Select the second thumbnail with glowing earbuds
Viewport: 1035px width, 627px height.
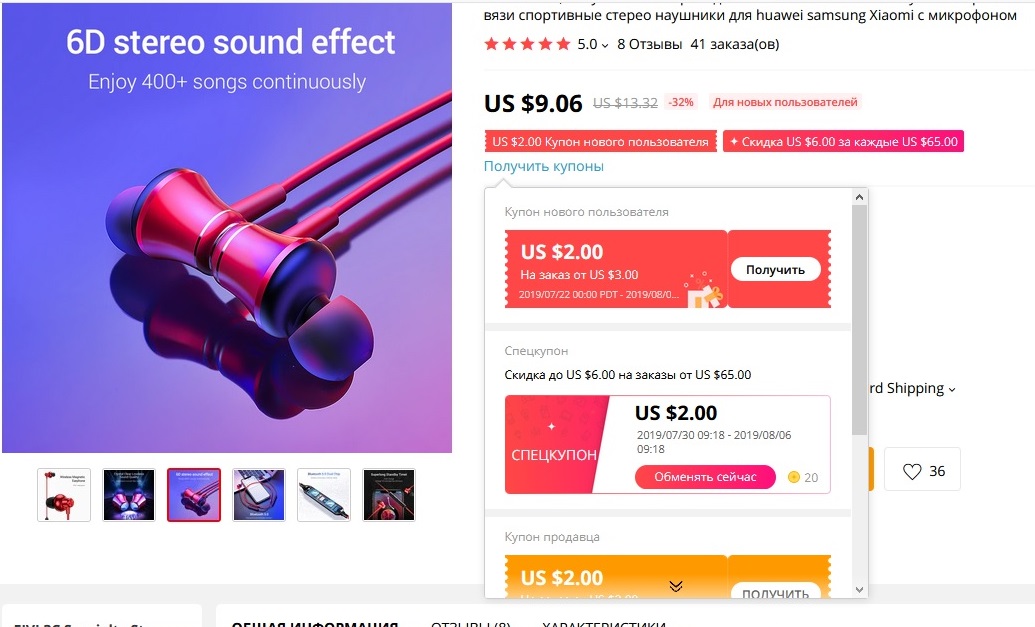pos(129,495)
